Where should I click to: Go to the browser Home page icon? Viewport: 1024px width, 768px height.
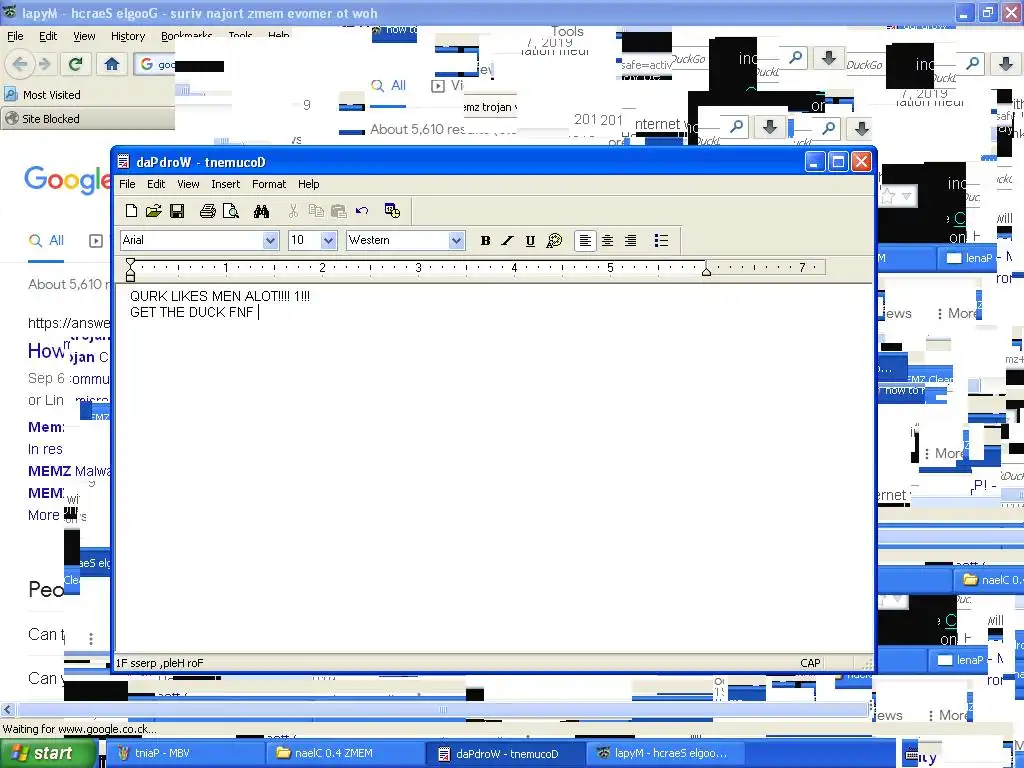(x=112, y=64)
